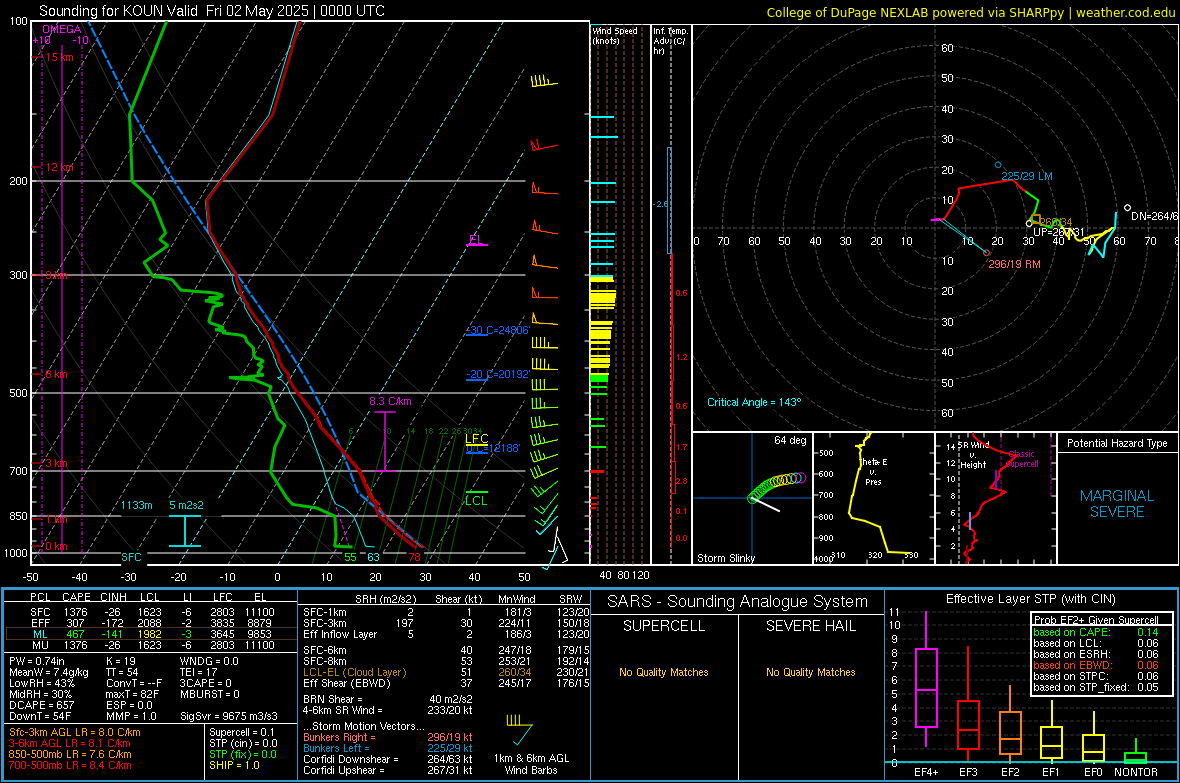The height and width of the screenshot is (783, 1180).
Task: Select the -20 C=20192' height label
Action: click(498, 373)
